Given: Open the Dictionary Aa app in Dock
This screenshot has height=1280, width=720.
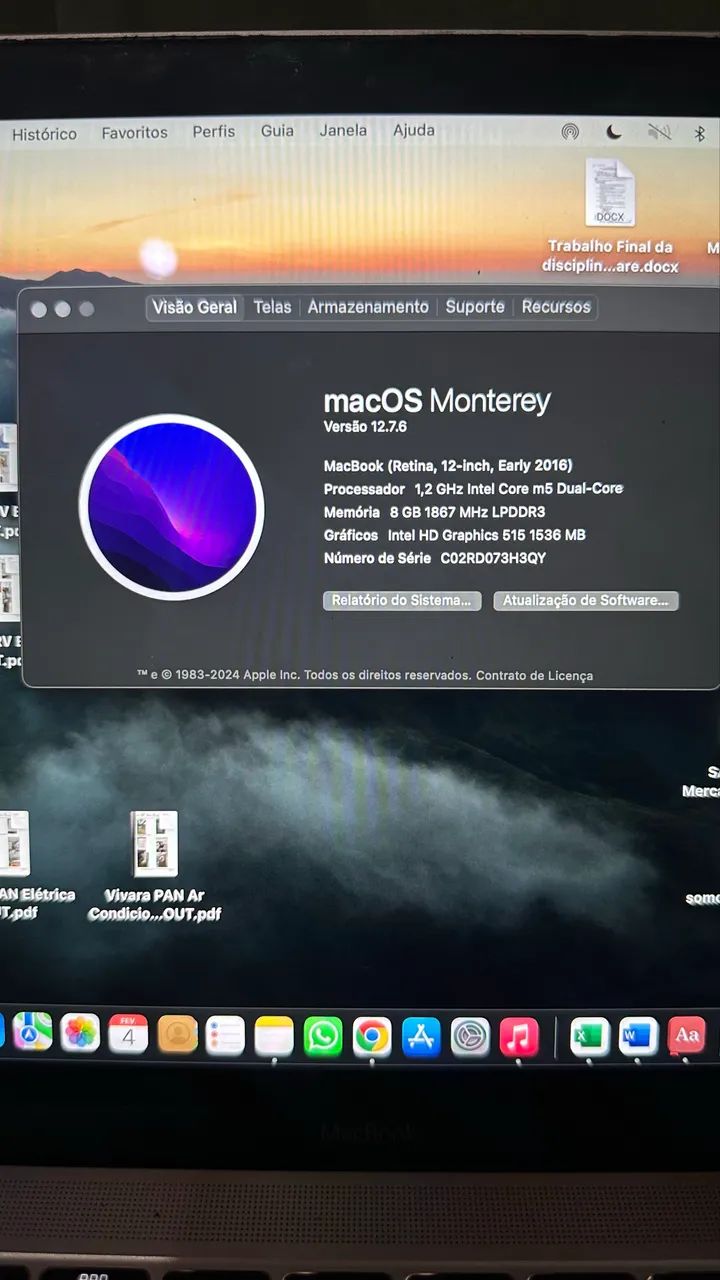Looking at the screenshot, I should coord(686,1036).
